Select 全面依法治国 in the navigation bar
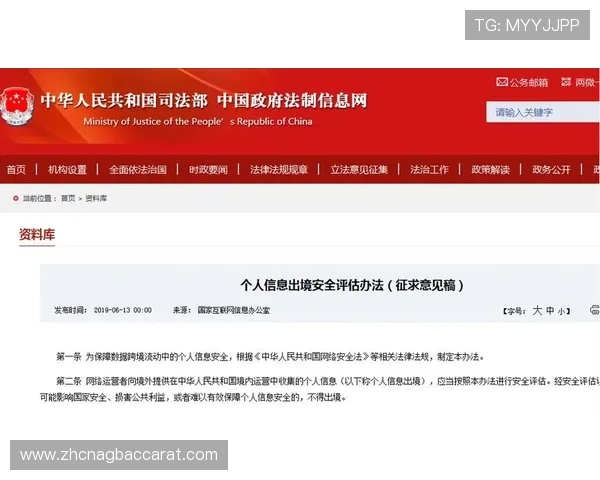The width and height of the screenshot is (600, 480). pyautogui.click(x=138, y=170)
